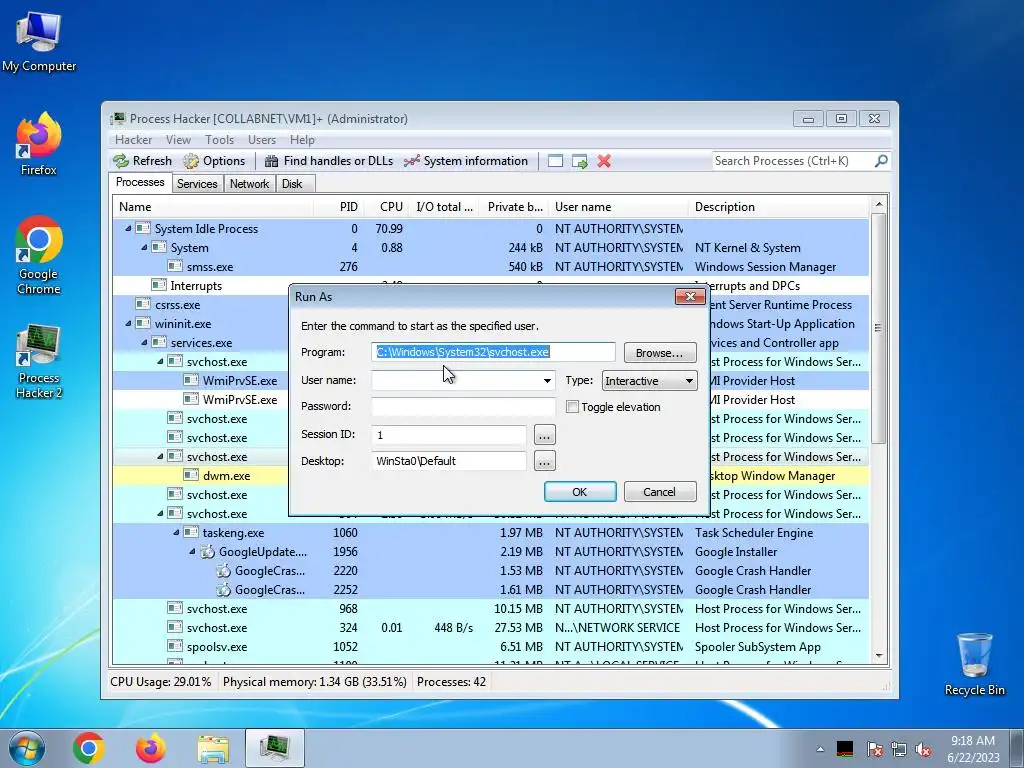Click the Program path field
The width and height of the screenshot is (1024, 768).
click(x=494, y=352)
